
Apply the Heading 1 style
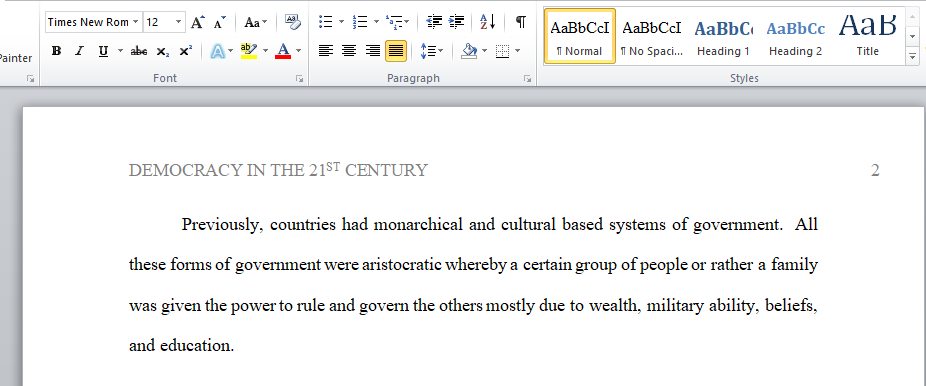click(x=723, y=36)
